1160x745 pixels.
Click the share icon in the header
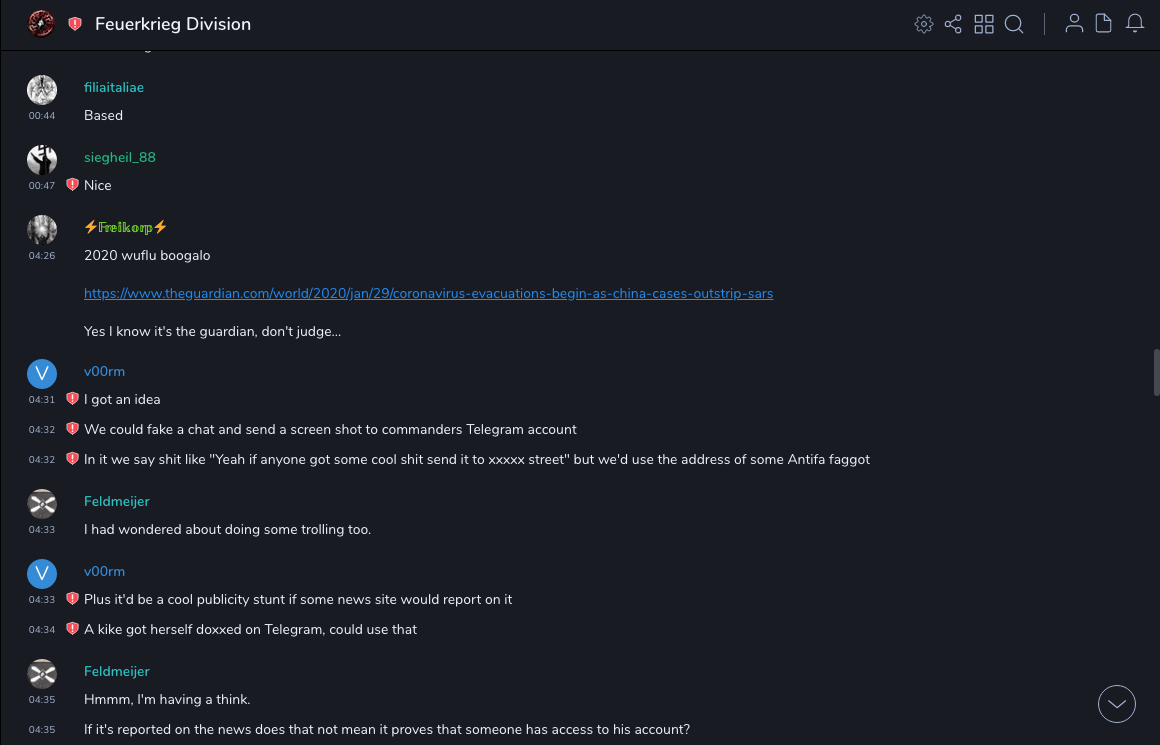953,24
